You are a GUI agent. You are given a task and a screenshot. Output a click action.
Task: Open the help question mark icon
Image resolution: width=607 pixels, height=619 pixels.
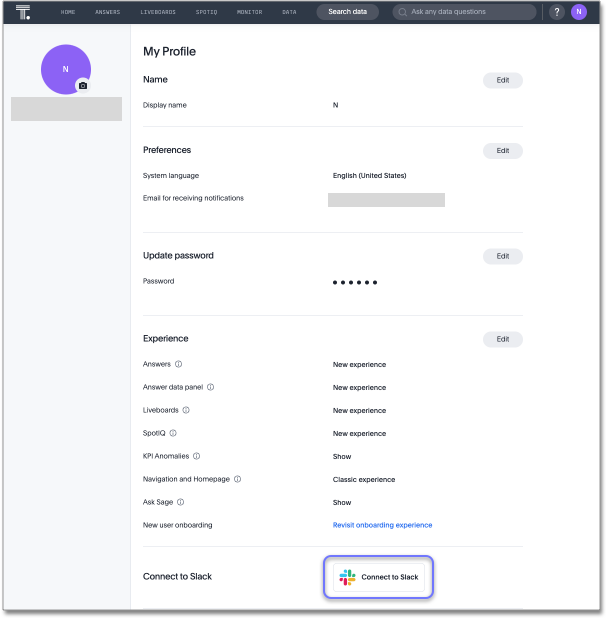pyautogui.click(x=557, y=12)
